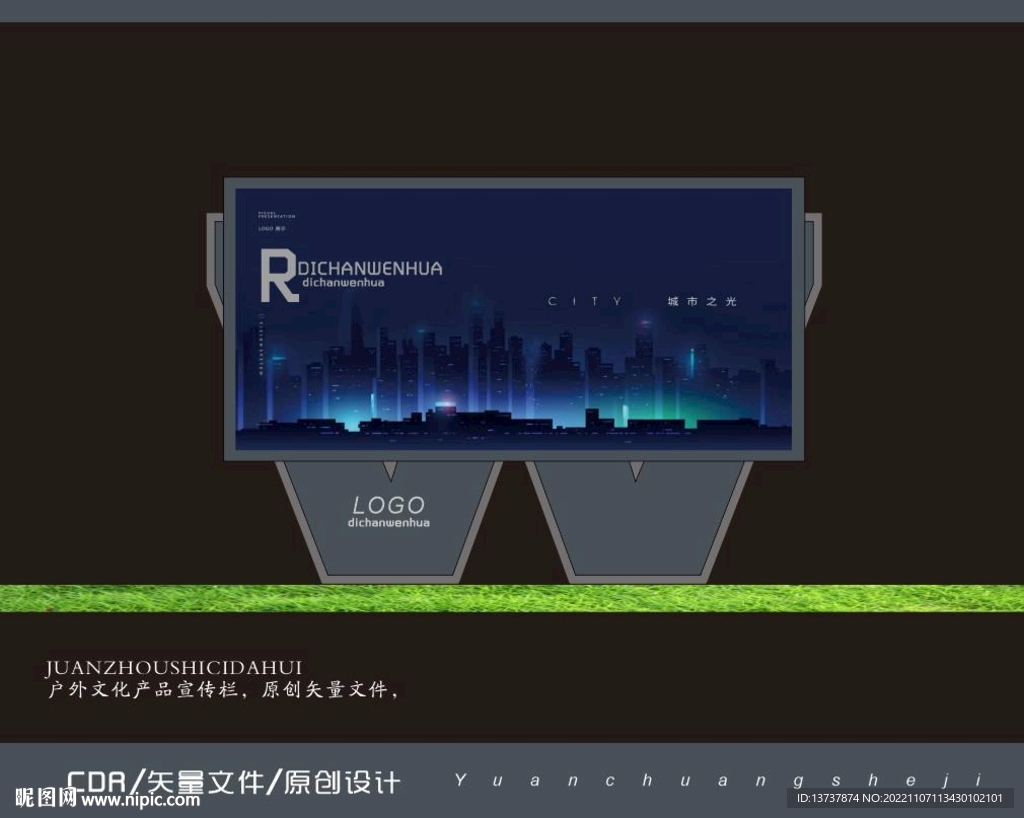Image resolution: width=1024 pixels, height=818 pixels.
Task: Click the large R letter on the billboard
Action: (280, 275)
